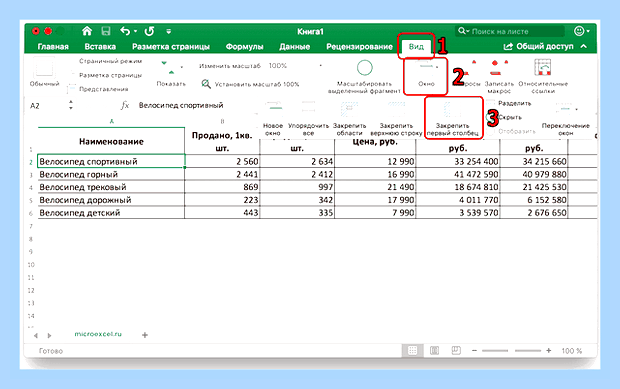Screen dimensions: 620x389
Task: Click 'Установить масштаб 100%' magnifier icon
Action: pyautogui.click(x=206, y=84)
